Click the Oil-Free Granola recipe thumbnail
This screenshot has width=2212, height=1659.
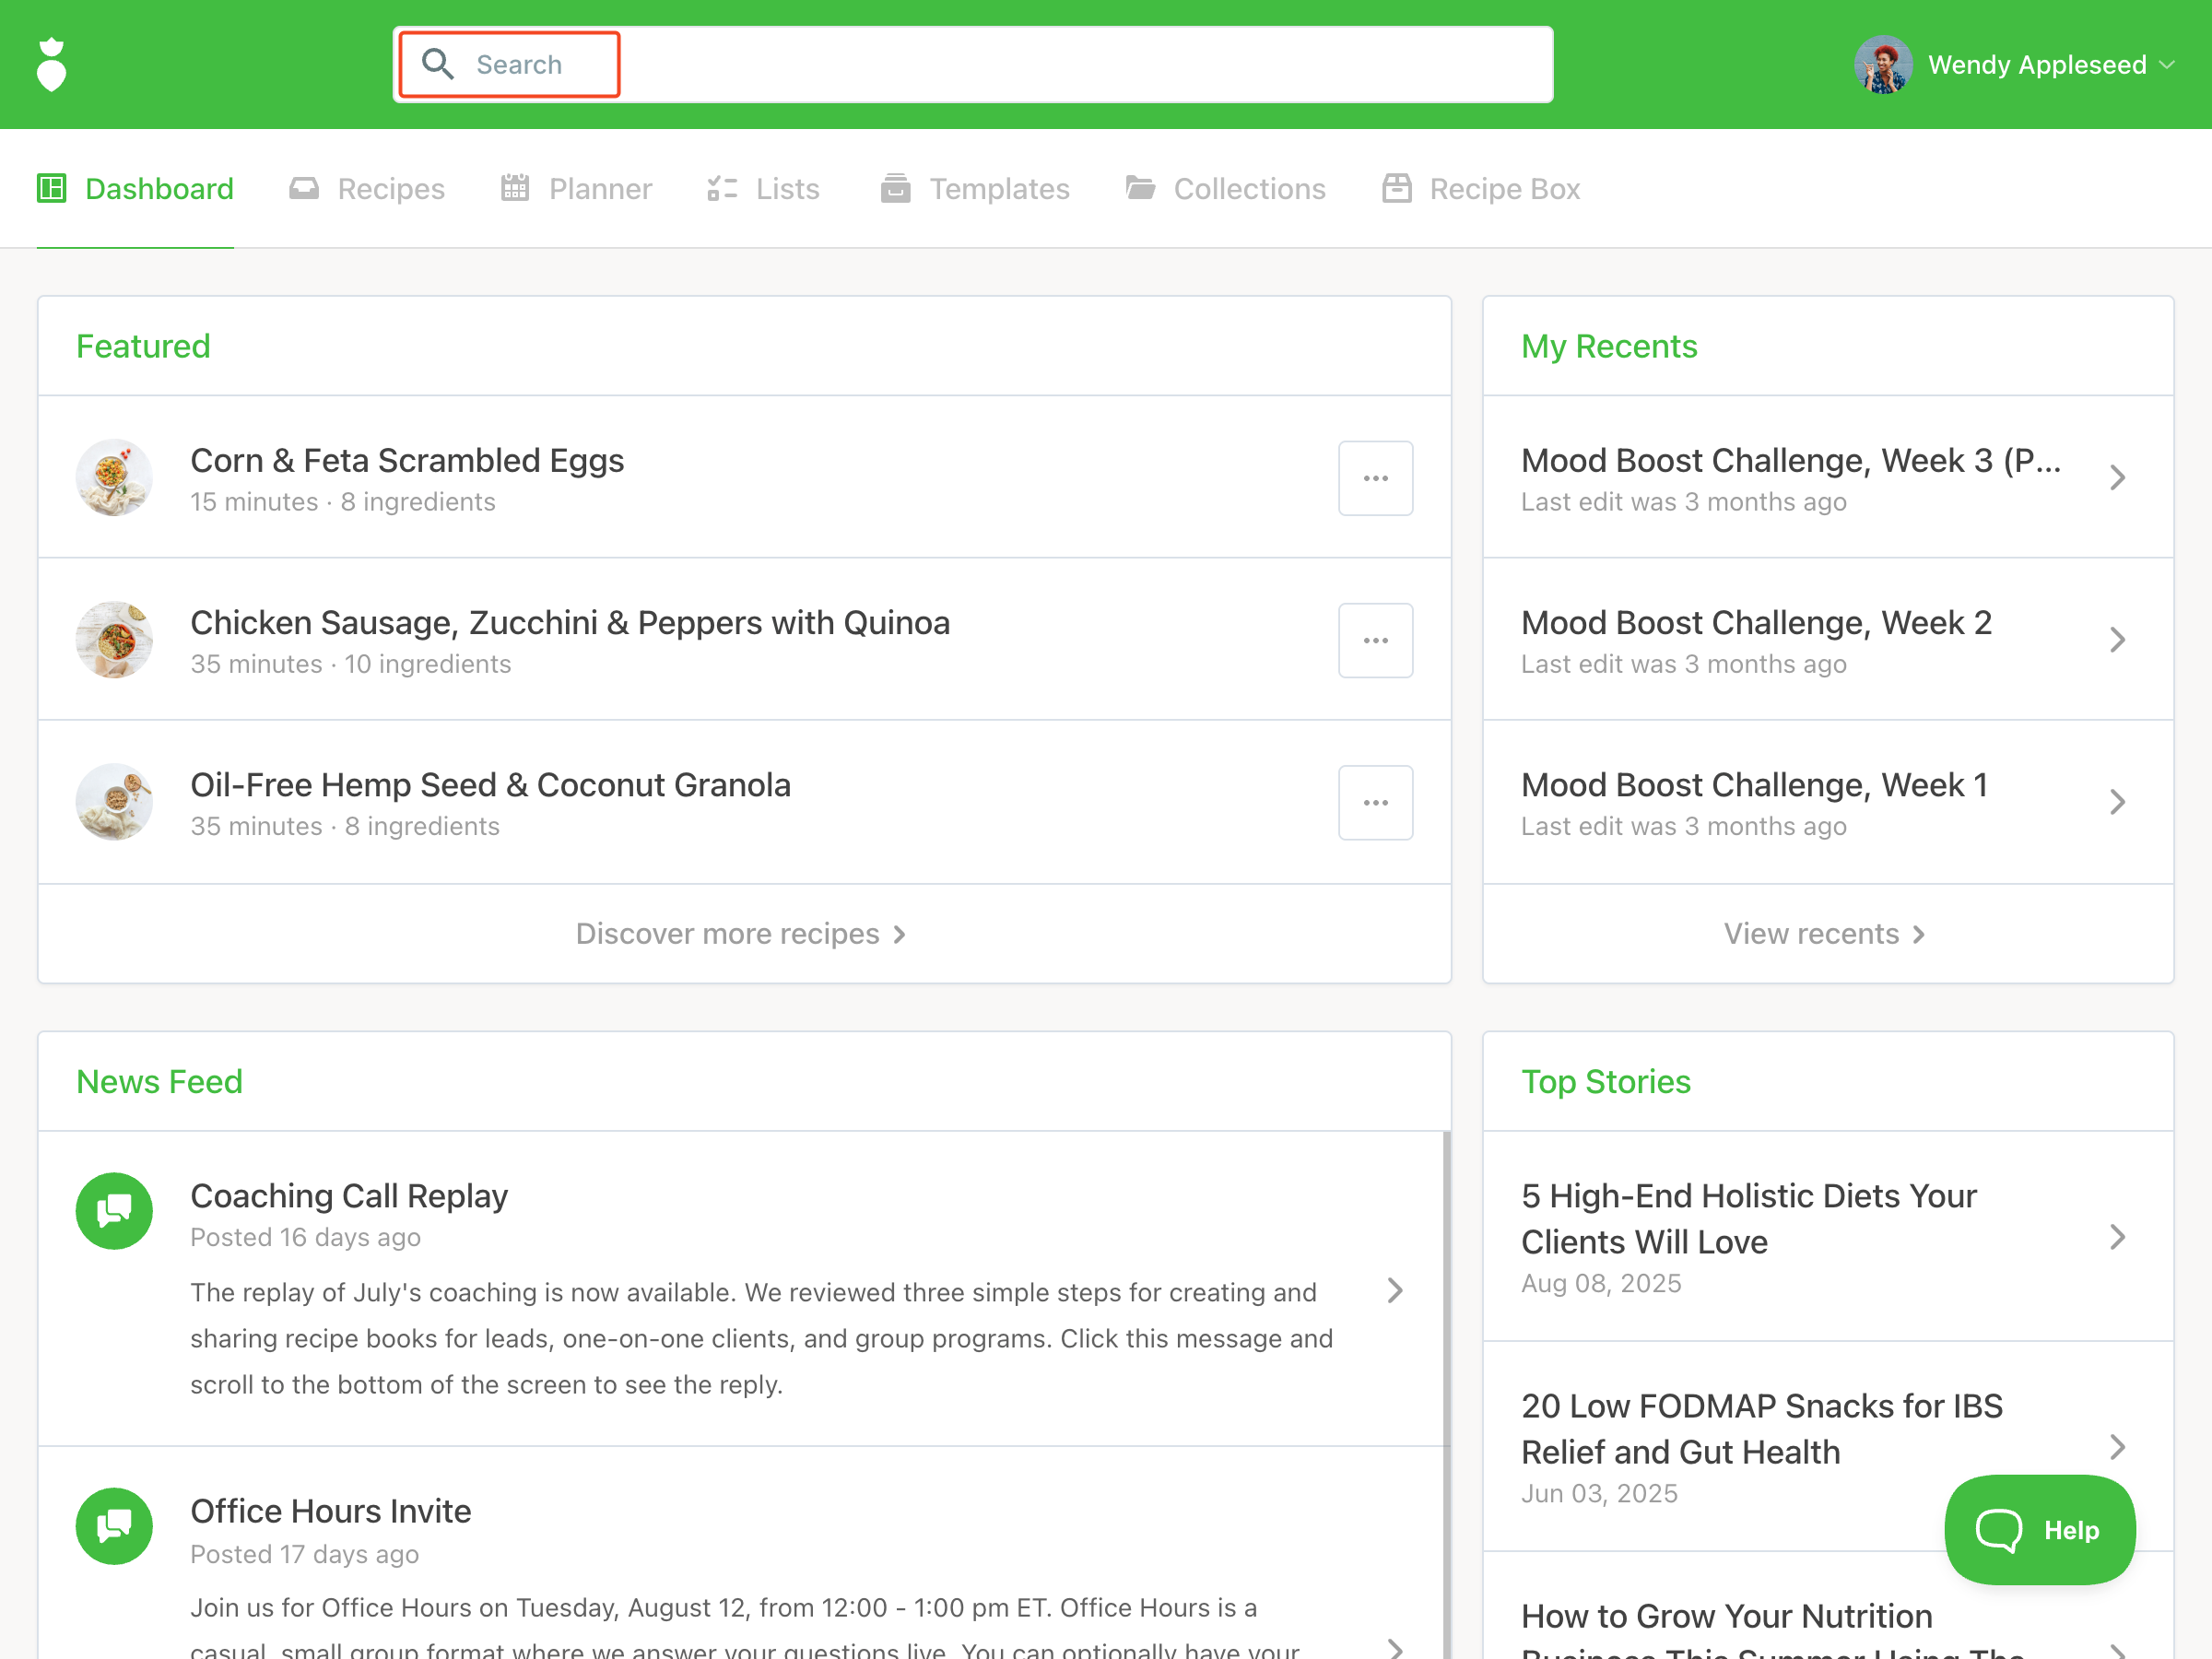click(114, 802)
